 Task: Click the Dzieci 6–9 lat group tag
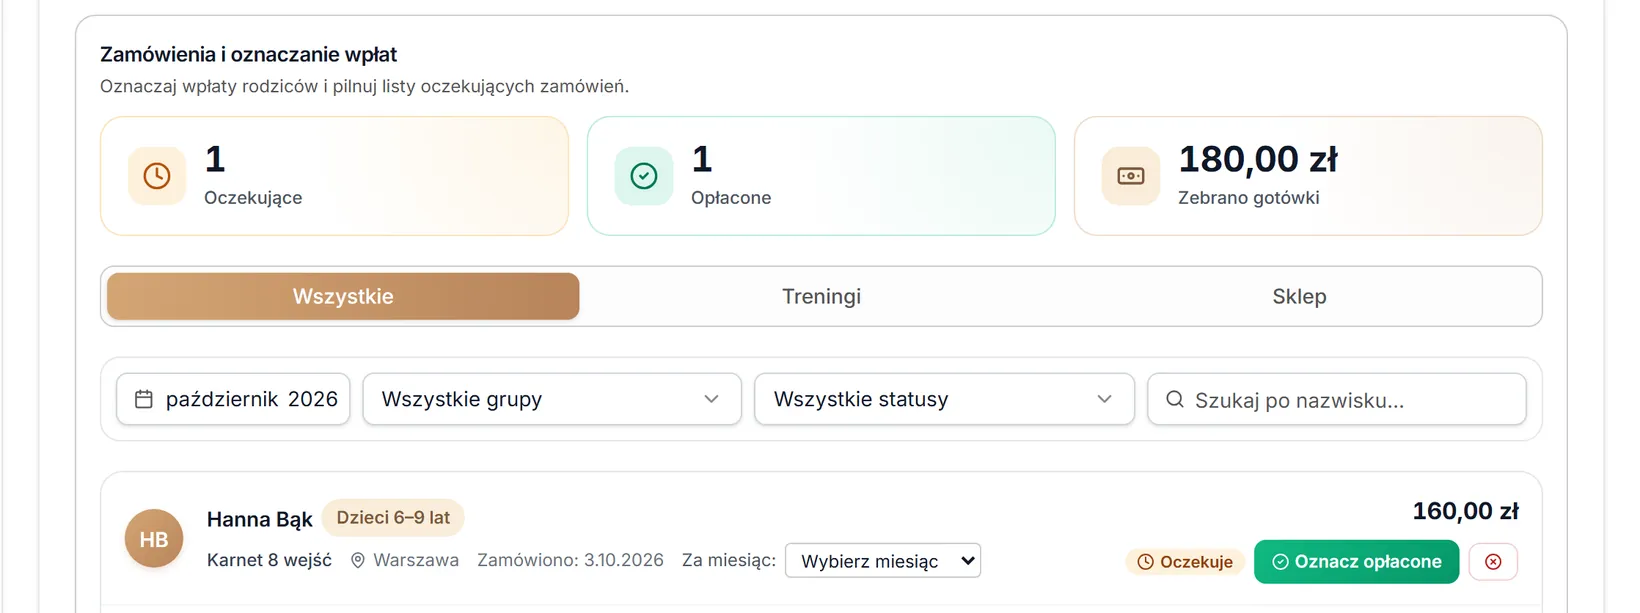(x=393, y=517)
